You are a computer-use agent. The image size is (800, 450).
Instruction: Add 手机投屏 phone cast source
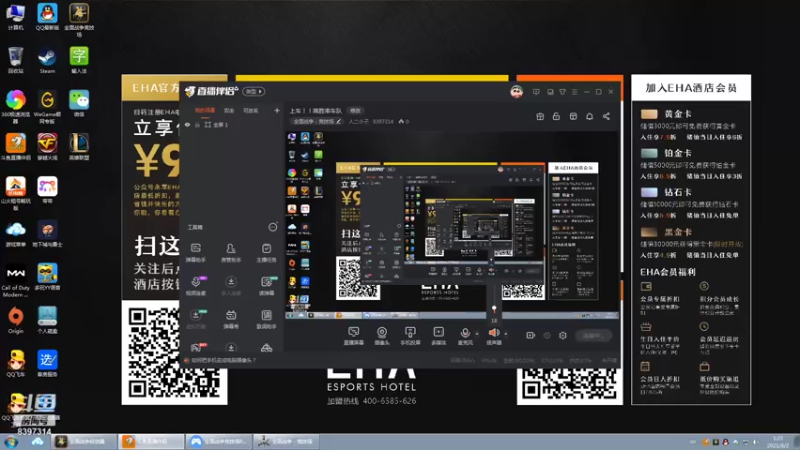pyautogui.click(x=410, y=336)
